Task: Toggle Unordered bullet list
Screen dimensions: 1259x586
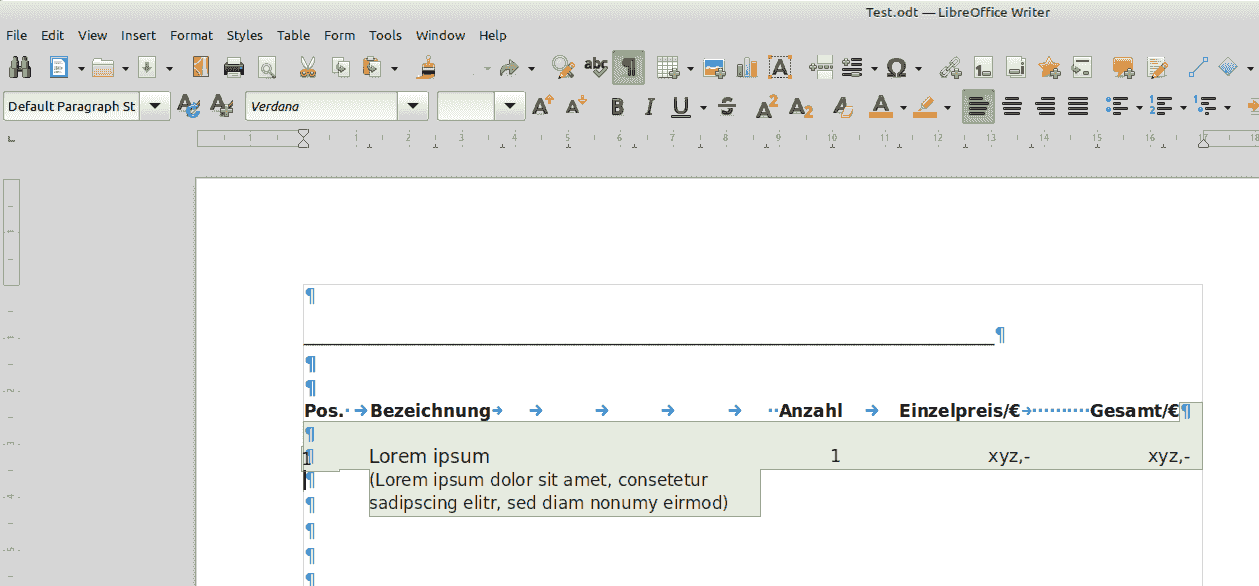Action: pyautogui.click(x=1117, y=106)
